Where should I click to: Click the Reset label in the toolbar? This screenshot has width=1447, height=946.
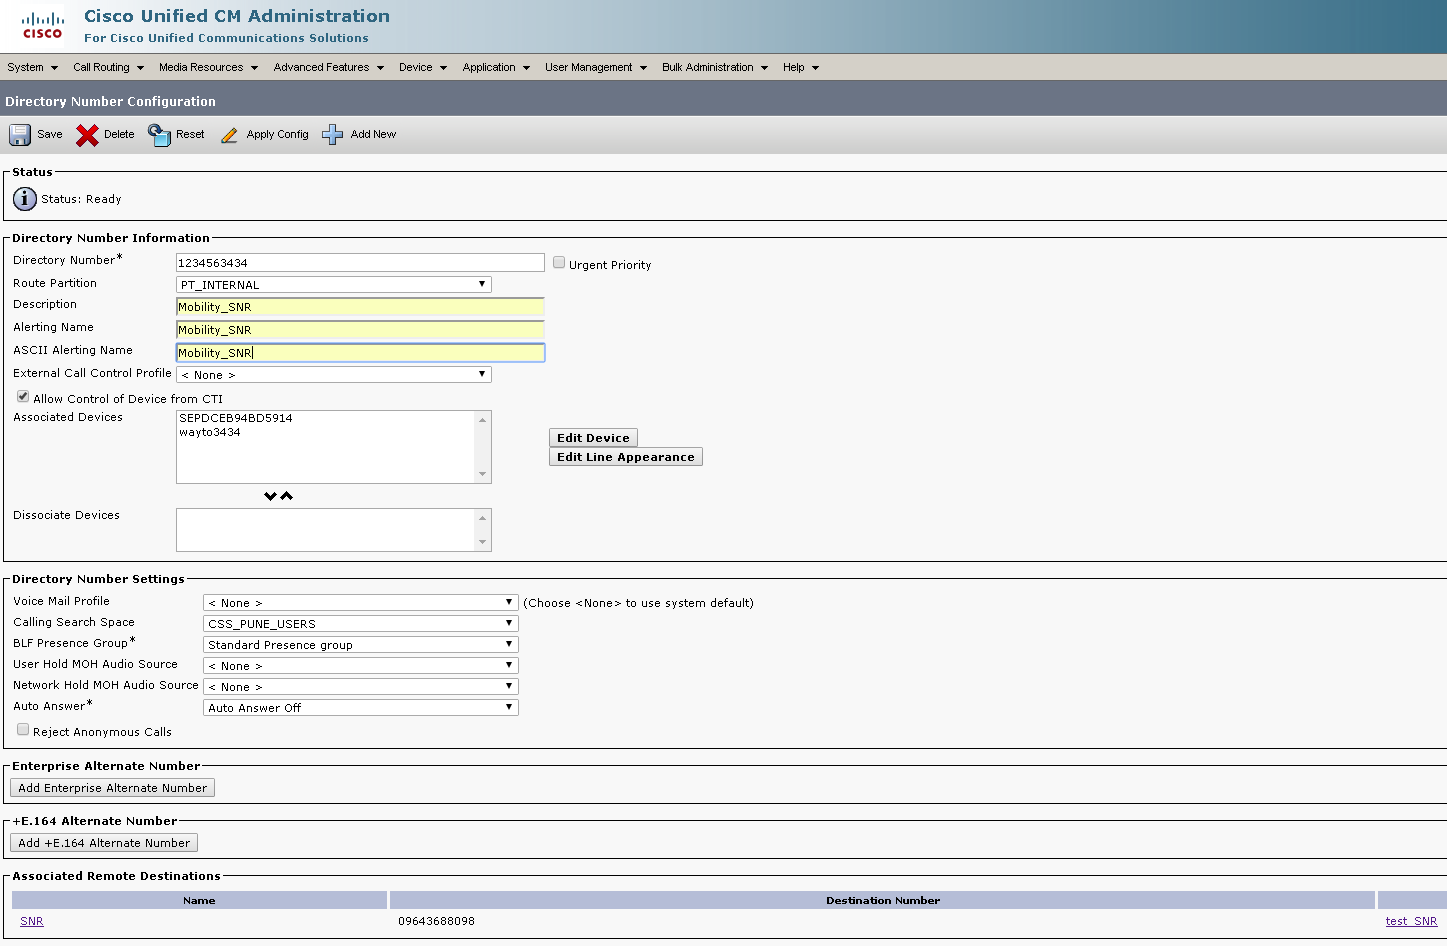190,134
